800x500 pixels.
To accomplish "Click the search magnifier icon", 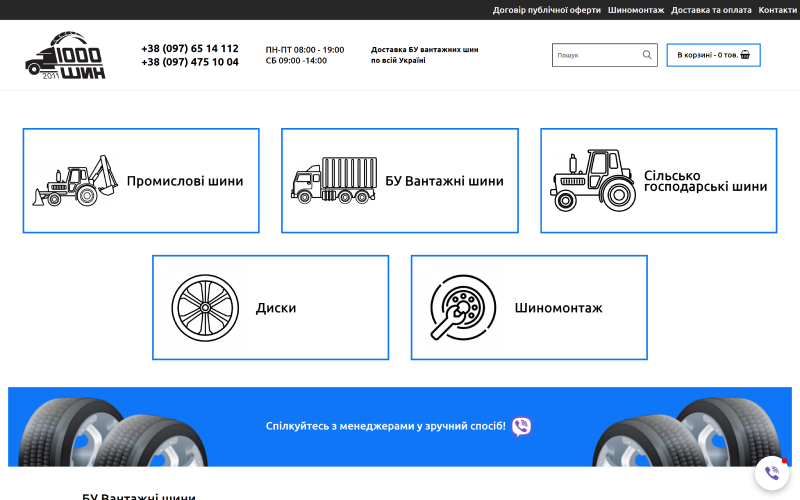I will point(647,55).
